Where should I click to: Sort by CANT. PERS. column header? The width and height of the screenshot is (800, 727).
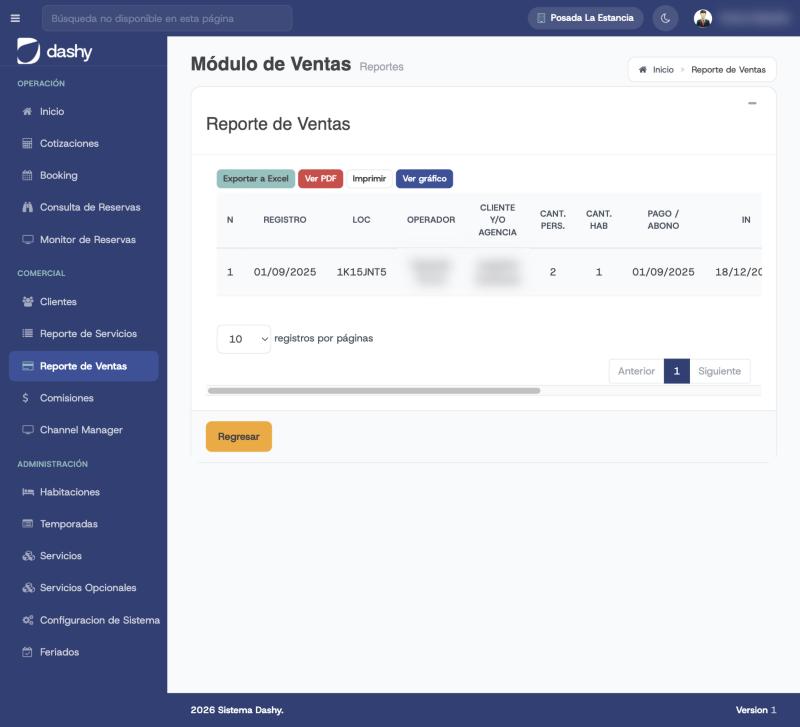[x=553, y=220]
